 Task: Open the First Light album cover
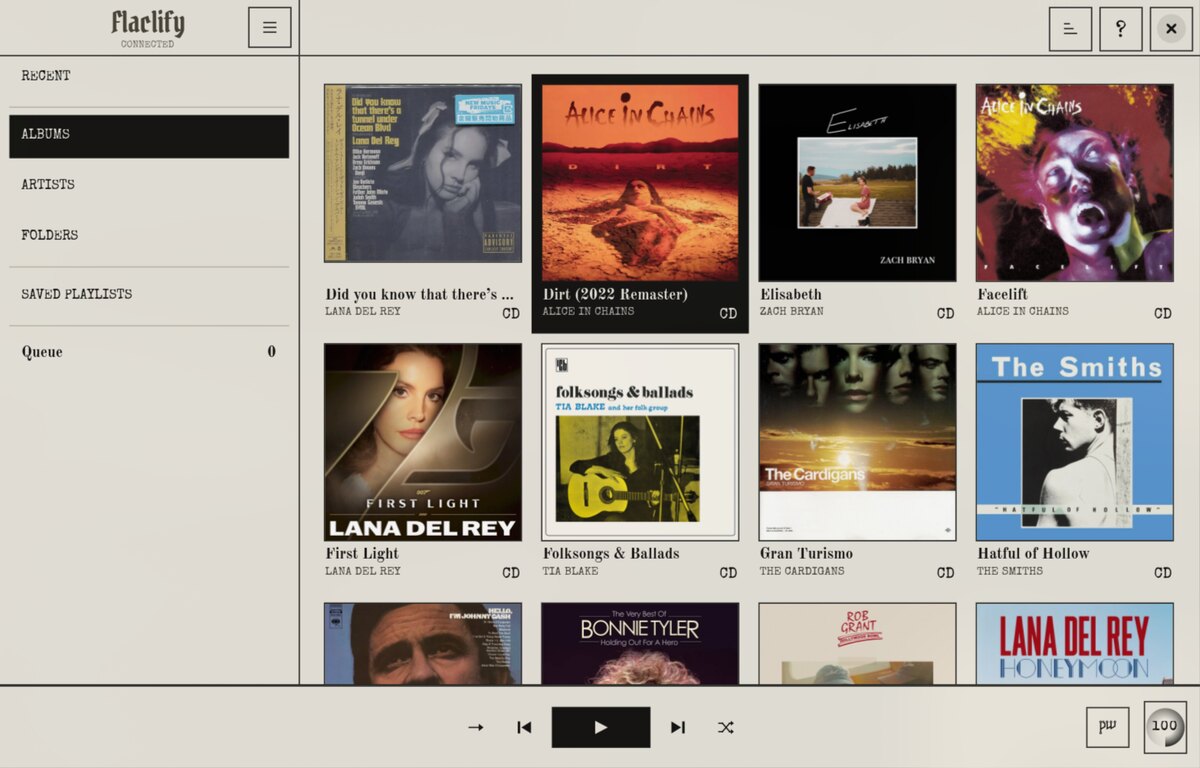[x=423, y=442]
